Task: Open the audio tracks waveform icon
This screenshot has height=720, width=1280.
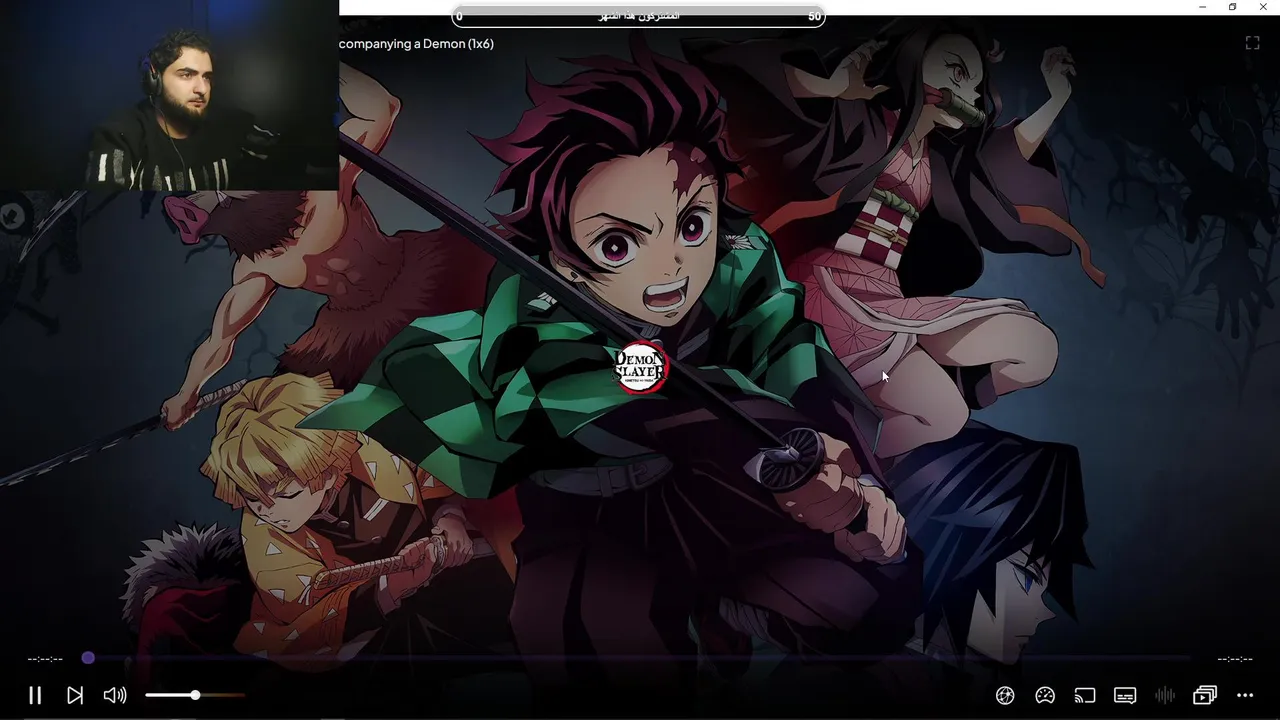Action: click(x=1165, y=695)
